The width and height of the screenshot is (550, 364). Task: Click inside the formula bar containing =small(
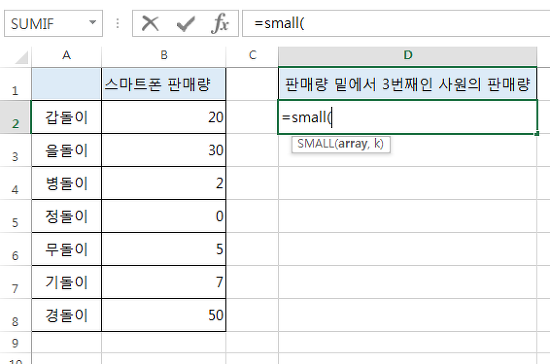coord(396,23)
